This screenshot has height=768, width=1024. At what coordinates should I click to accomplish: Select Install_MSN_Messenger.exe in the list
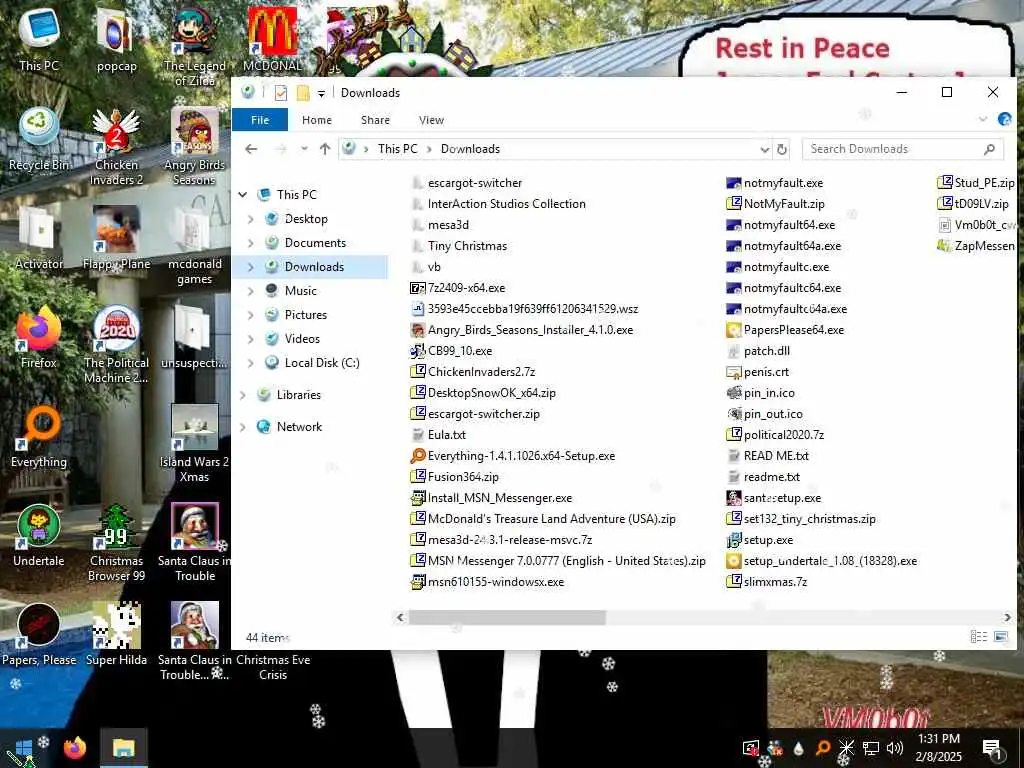point(491,498)
